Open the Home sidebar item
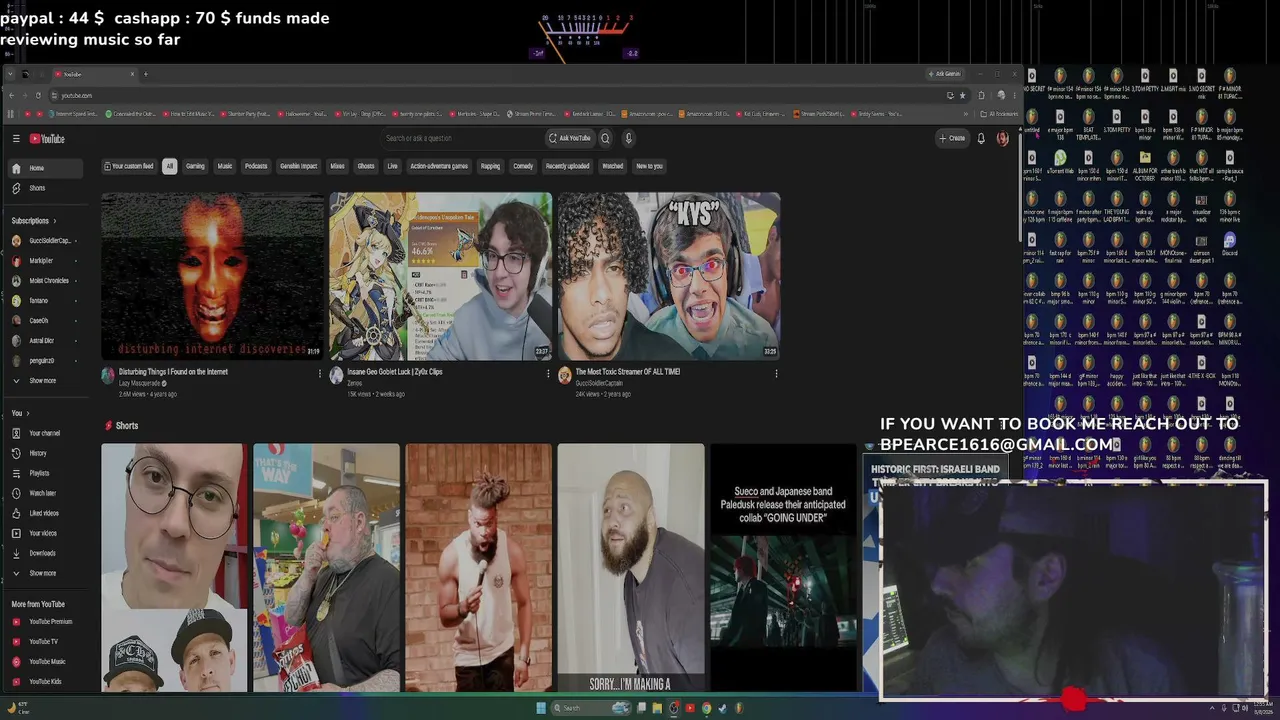The image size is (1280, 720). click(46, 168)
